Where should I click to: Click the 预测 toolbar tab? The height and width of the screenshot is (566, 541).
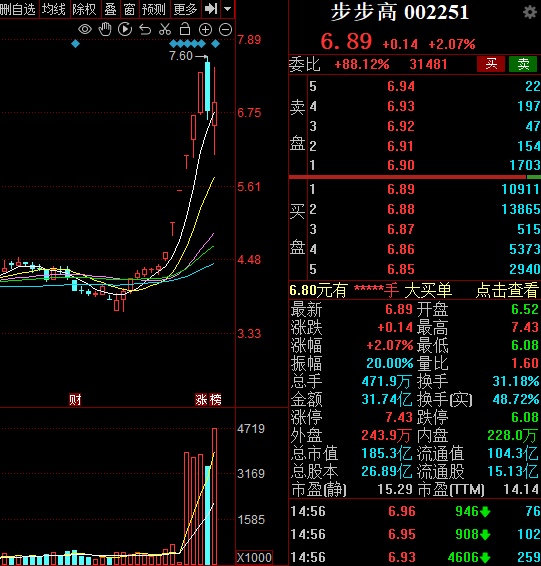coord(154,9)
